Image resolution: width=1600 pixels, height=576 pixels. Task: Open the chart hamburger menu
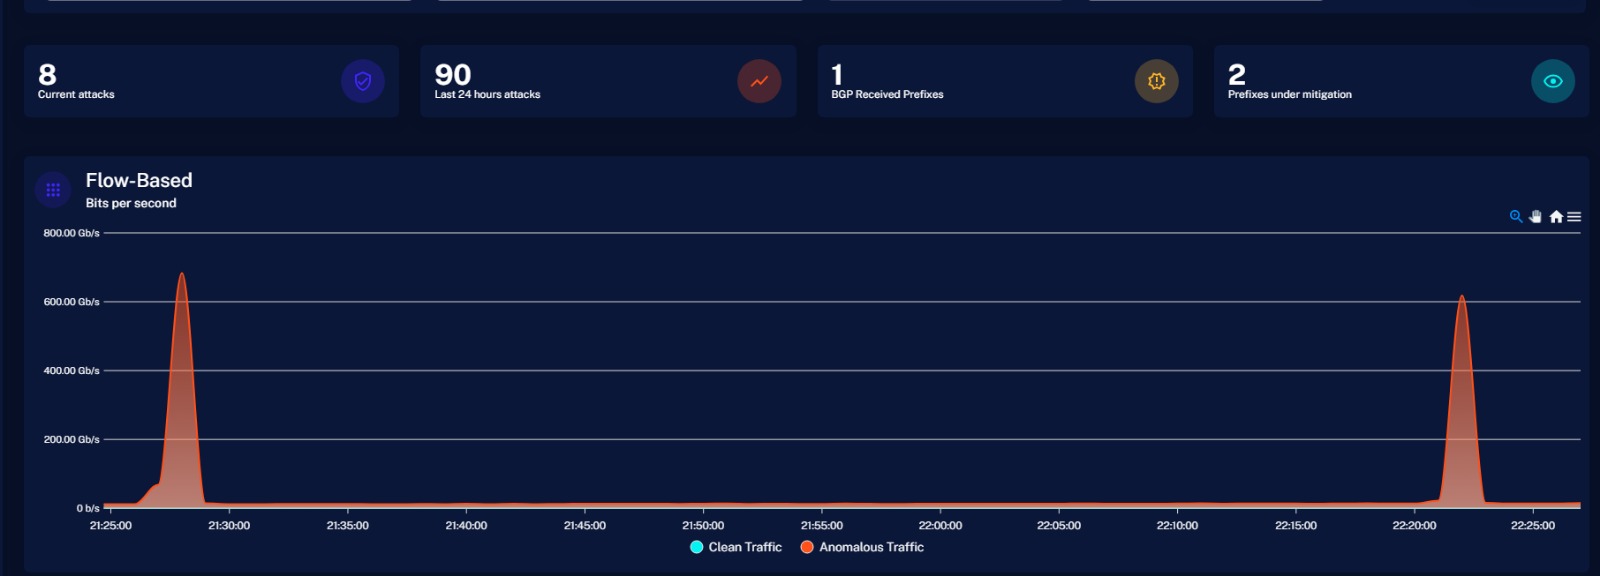click(1574, 216)
